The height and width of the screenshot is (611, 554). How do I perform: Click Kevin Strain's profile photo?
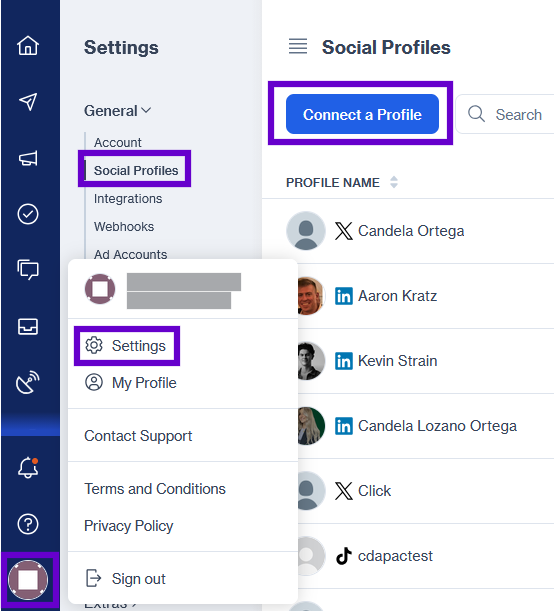(311, 361)
